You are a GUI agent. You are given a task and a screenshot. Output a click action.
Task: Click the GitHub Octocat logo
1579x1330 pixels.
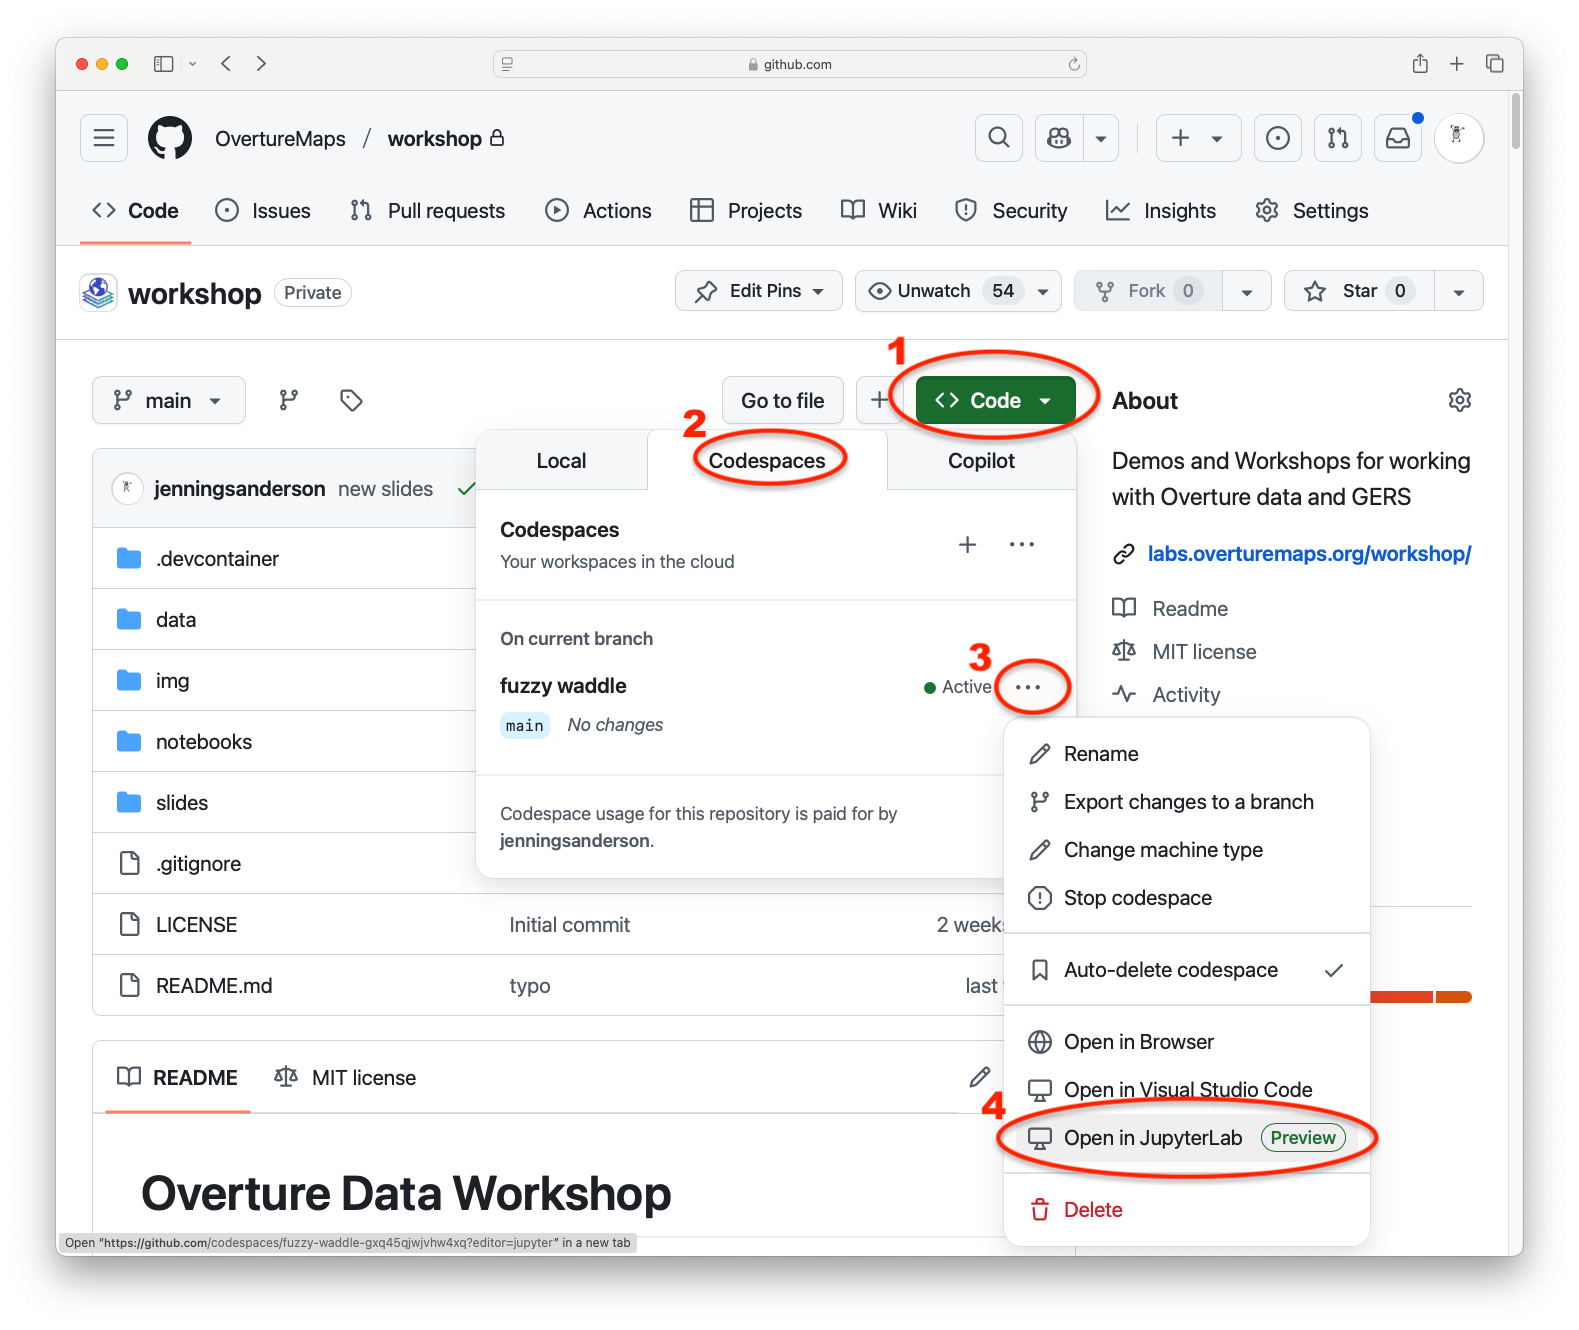[170, 138]
